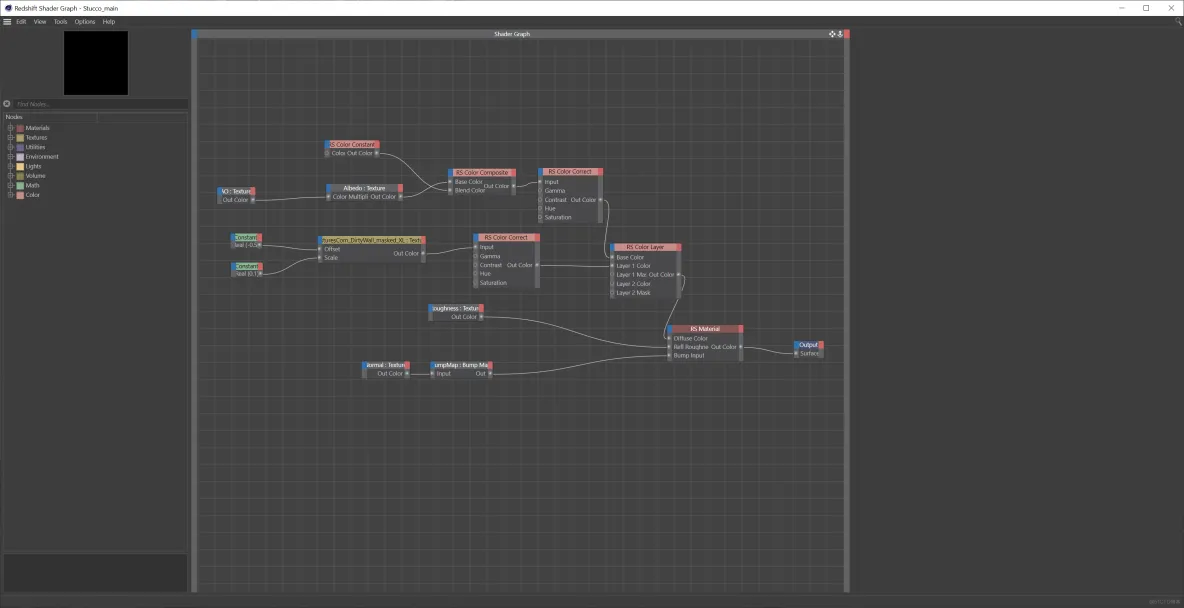Screen dimensions: 1184x608
Task: Expand the Color node category
Action: coord(11,195)
